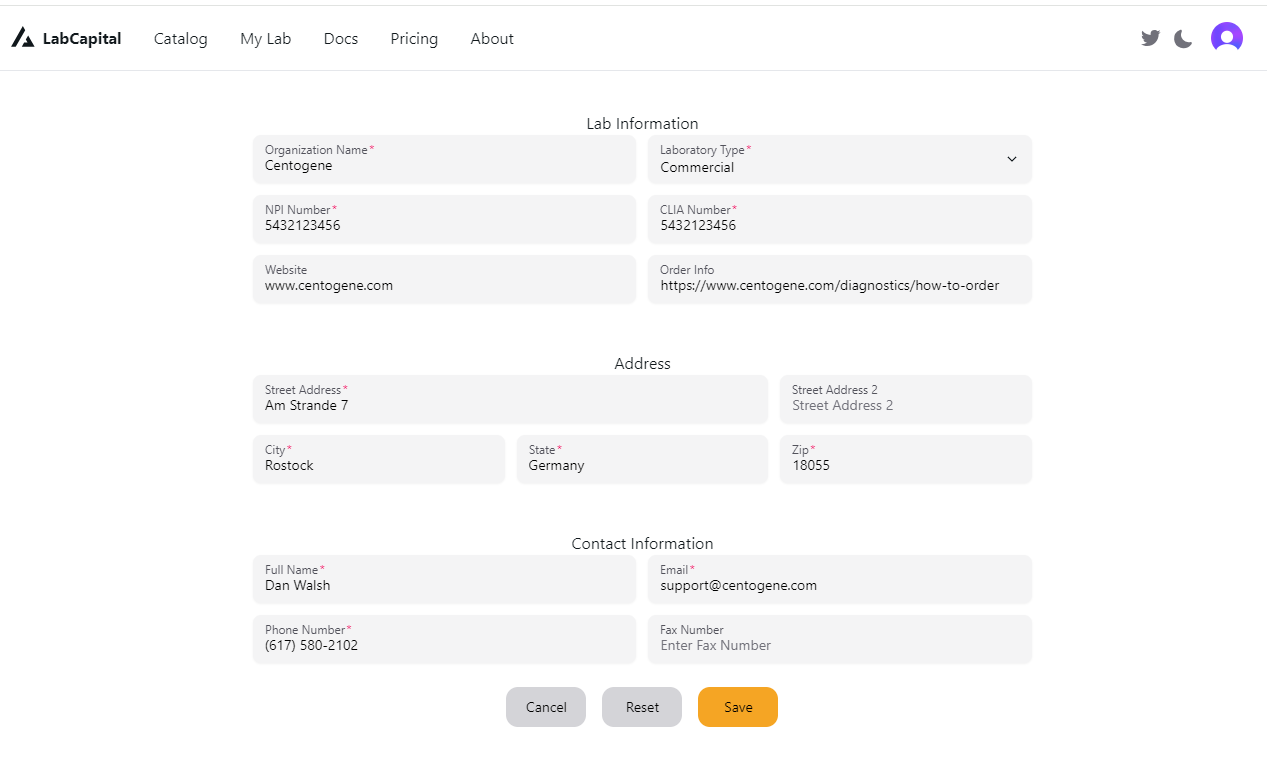Go to the Catalog menu item
Screen dimensions: 1267x769
181,39
